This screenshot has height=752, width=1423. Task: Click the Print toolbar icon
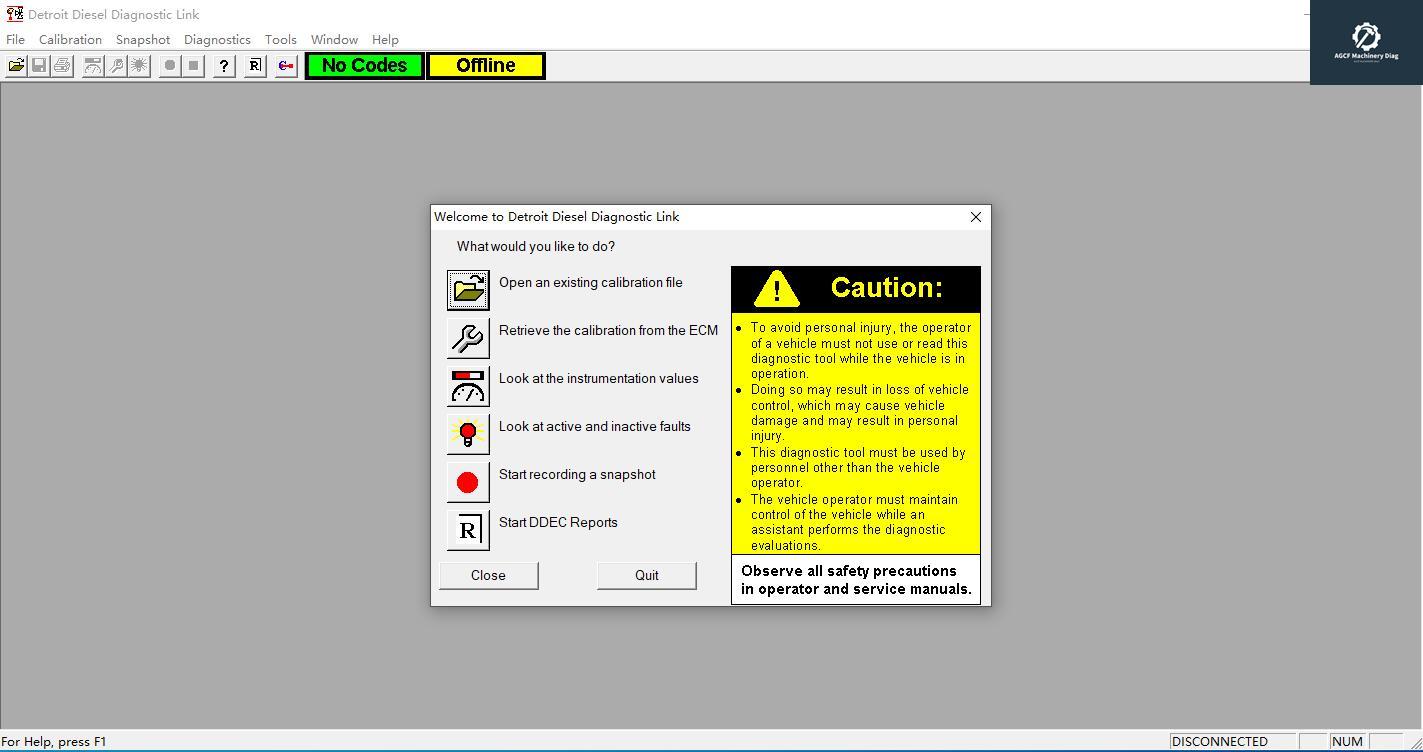click(x=61, y=65)
